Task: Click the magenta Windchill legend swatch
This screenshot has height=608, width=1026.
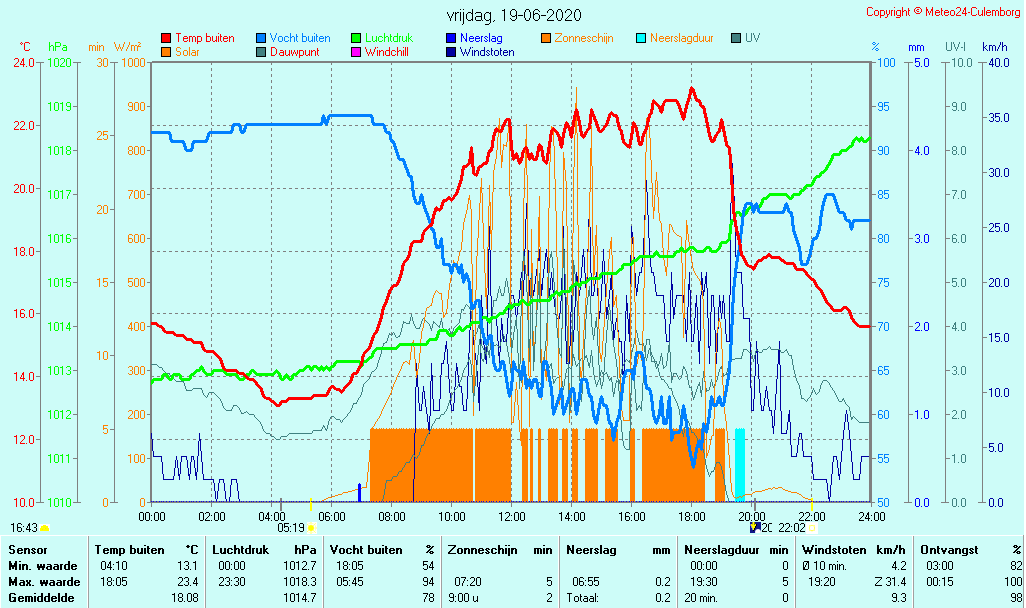Action: pyautogui.click(x=356, y=51)
